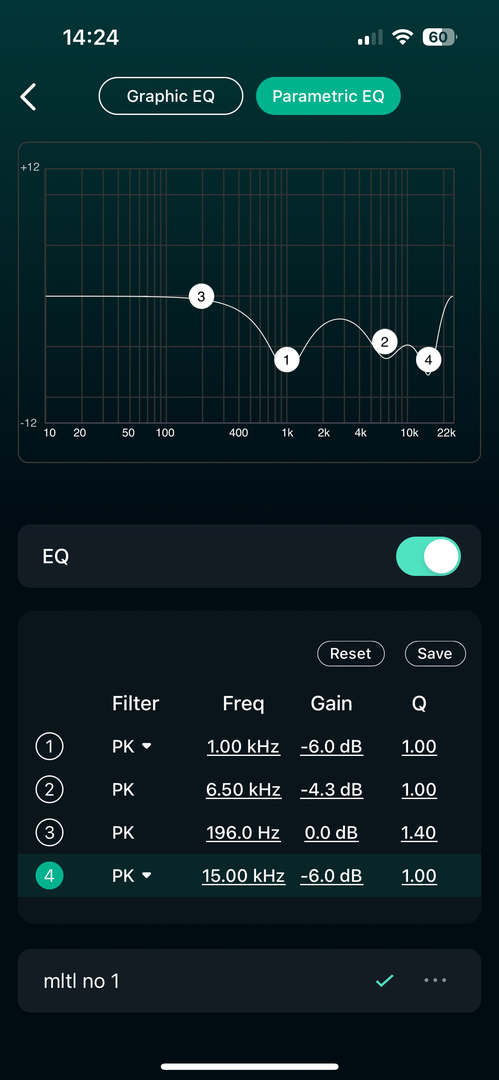Viewport: 499px width, 1080px height.
Task: Open the three-dots menu for mltl no 1
Action: pyautogui.click(x=435, y=980)
